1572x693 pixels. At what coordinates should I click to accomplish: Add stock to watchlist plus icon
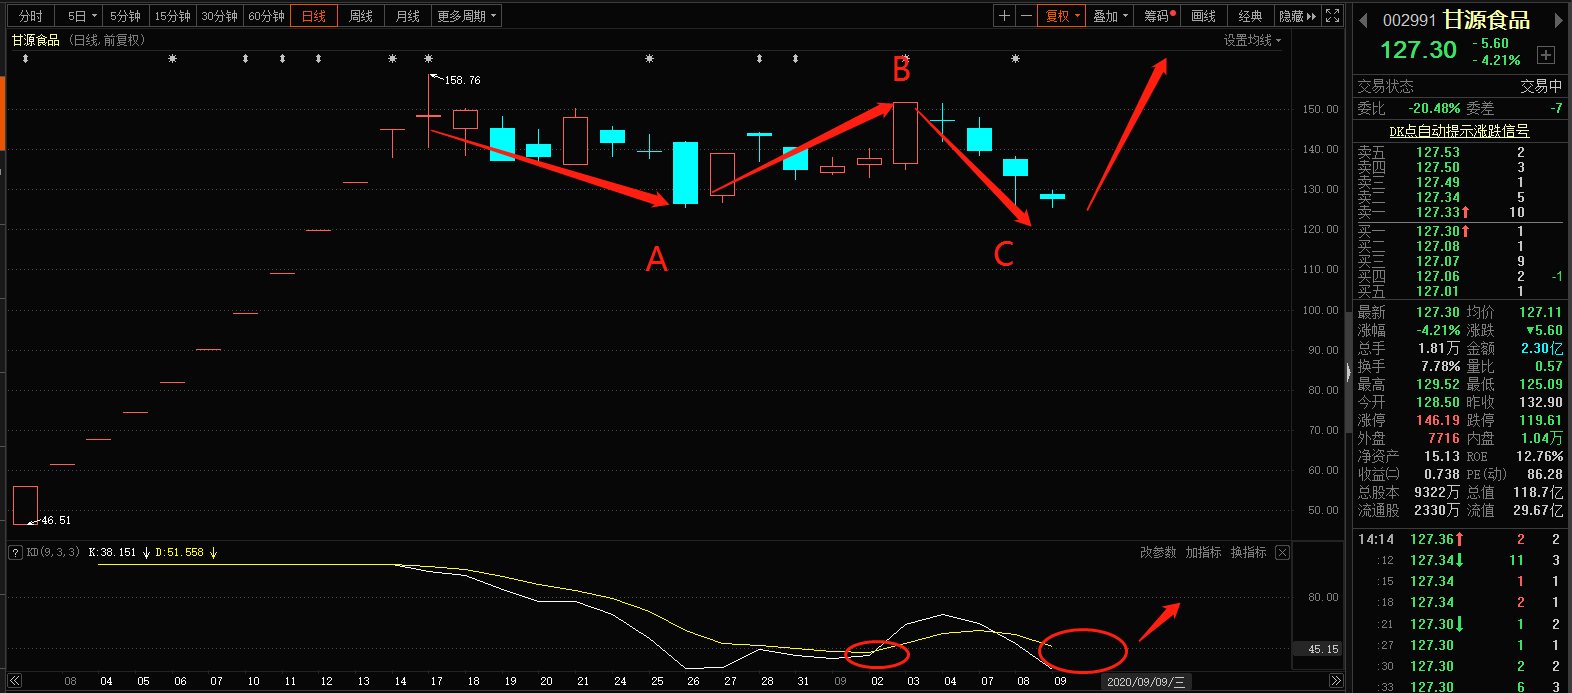click(1546, 55)
